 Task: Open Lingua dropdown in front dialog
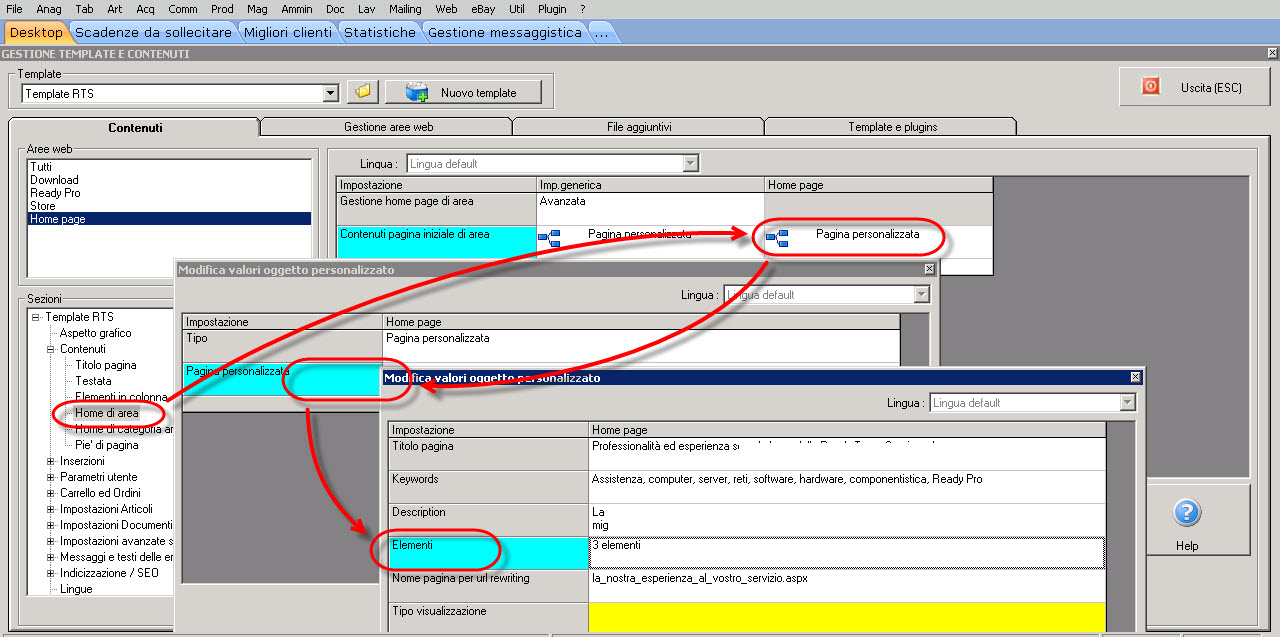(1128, 403)
